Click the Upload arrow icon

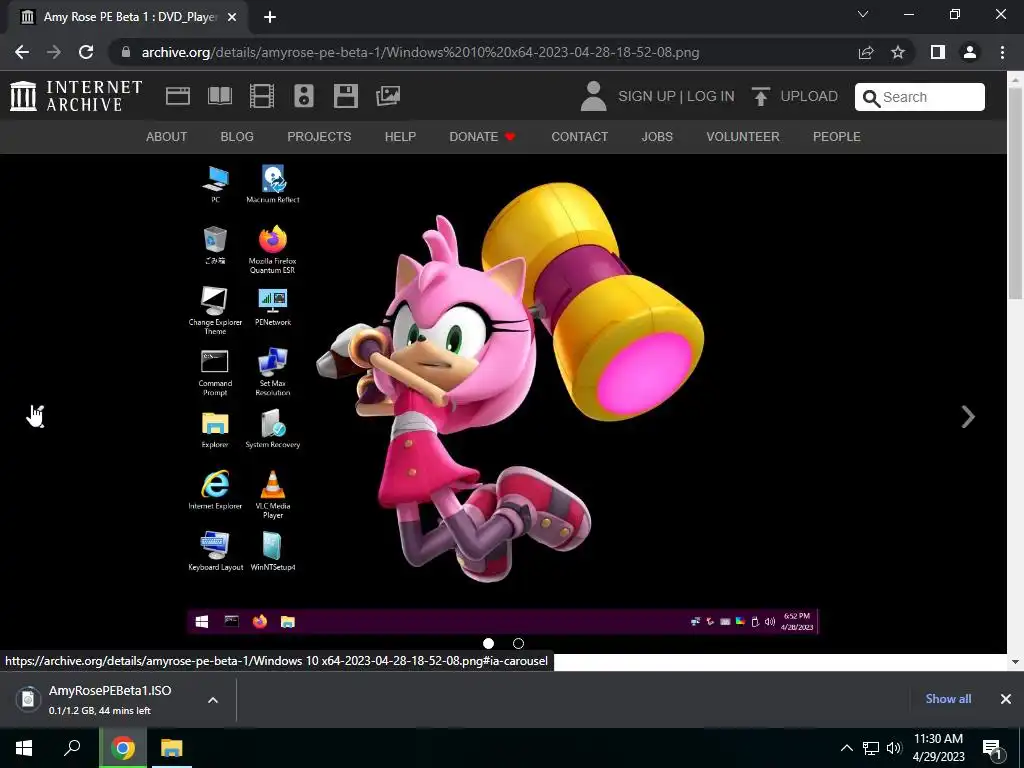click(x=760, y=97)
